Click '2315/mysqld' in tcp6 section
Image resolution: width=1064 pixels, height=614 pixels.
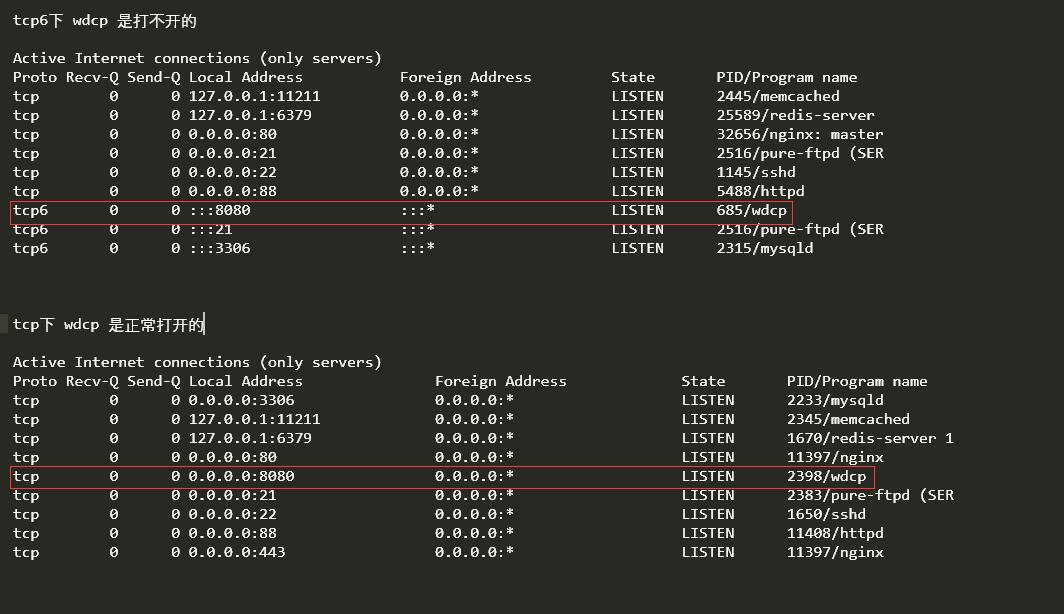tap(765, 249)
